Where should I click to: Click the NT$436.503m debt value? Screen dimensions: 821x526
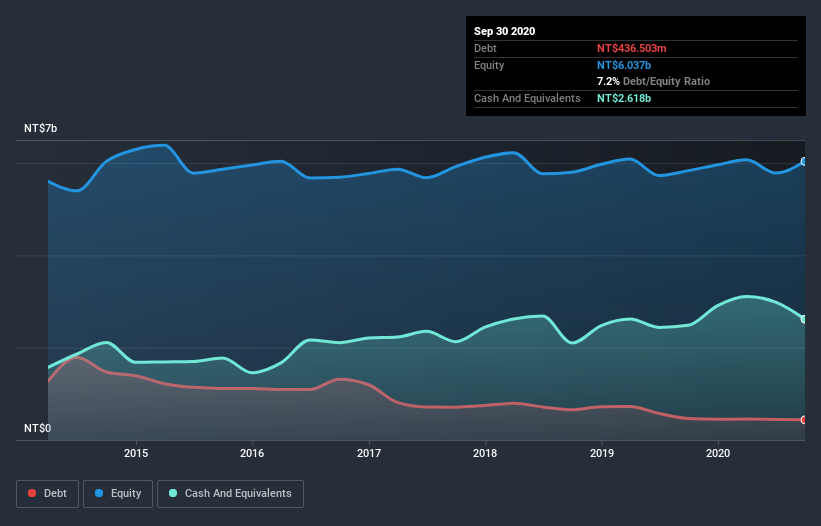coord(631,48)
